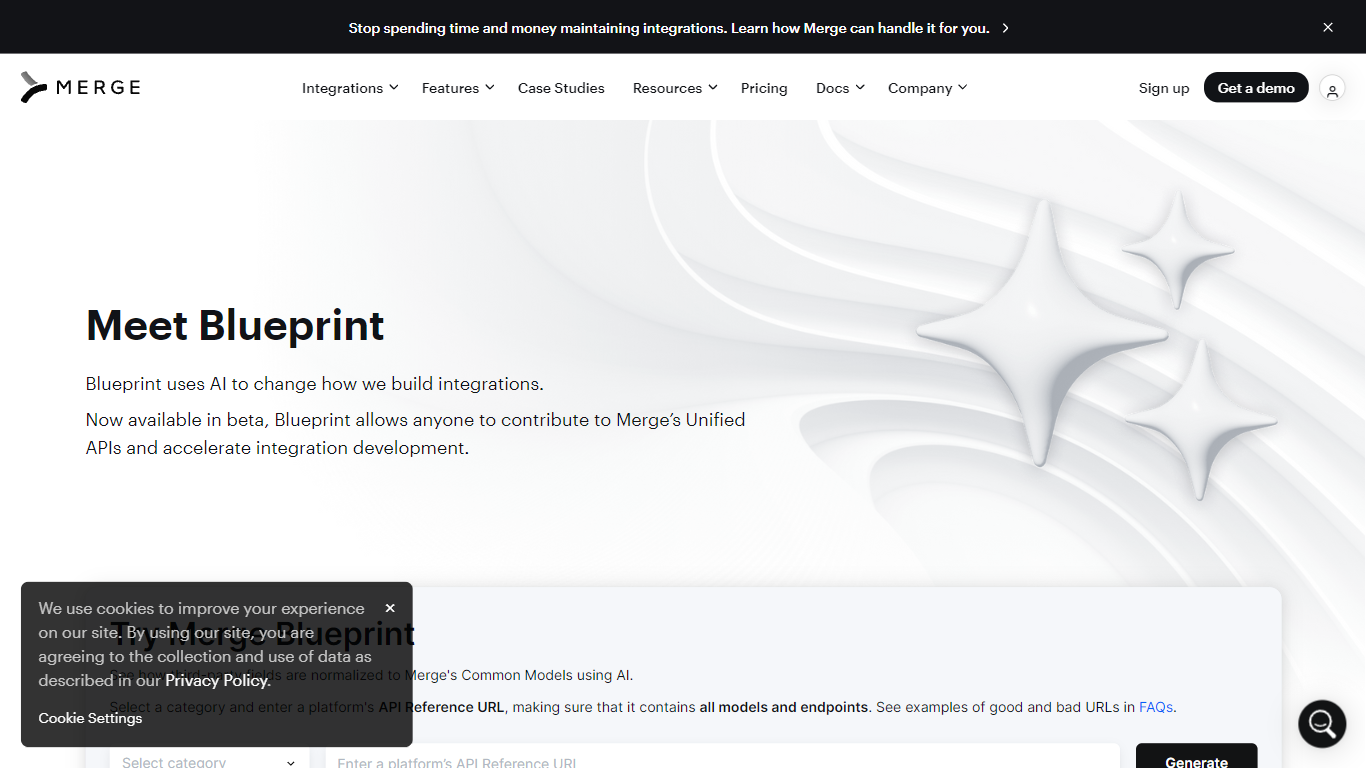Viewport: 1366px width, 768px height.
Task: Open the Resources dropdown menu
Action: pos(675,88)
